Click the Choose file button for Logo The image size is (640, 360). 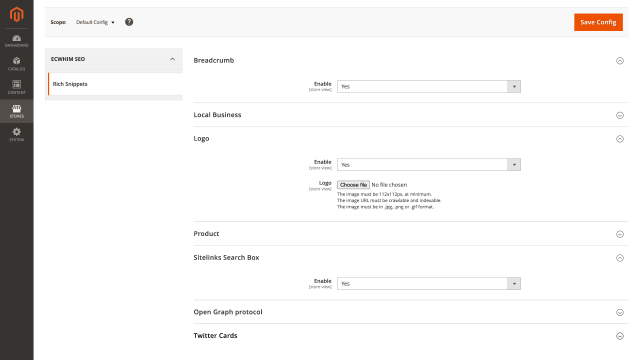click(x=353, y=185)
